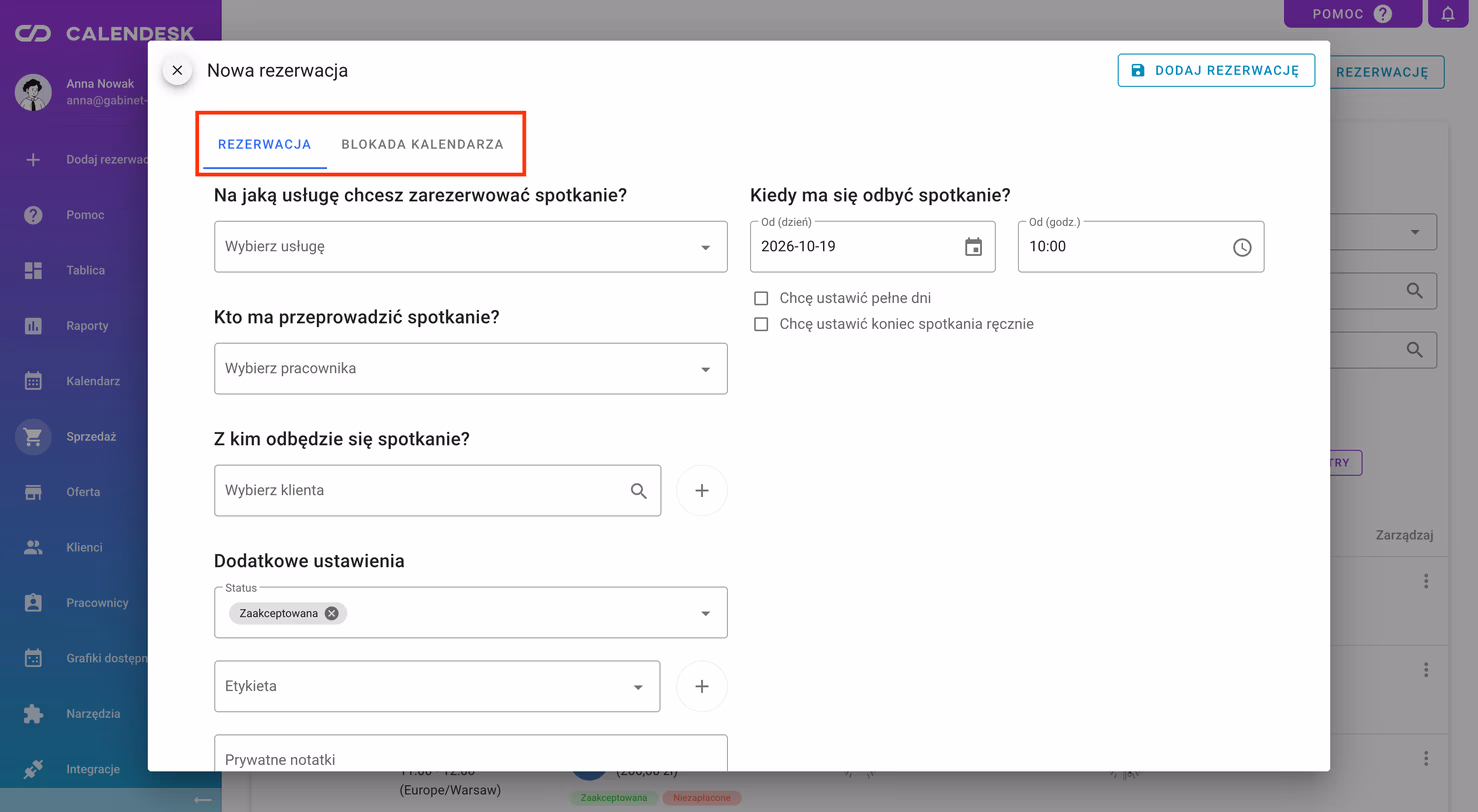Add new label with plus button
1478x812 pixels.
tap(702, 686)
